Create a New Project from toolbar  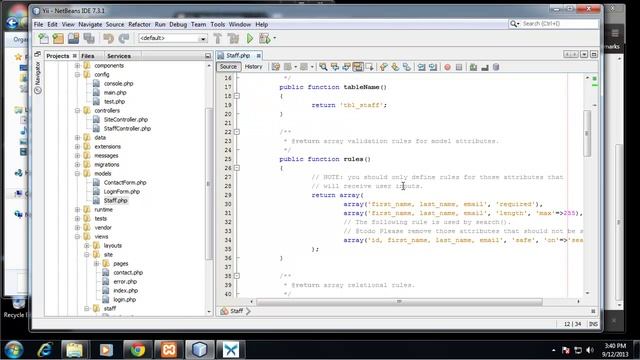click(x=58, y=38)
